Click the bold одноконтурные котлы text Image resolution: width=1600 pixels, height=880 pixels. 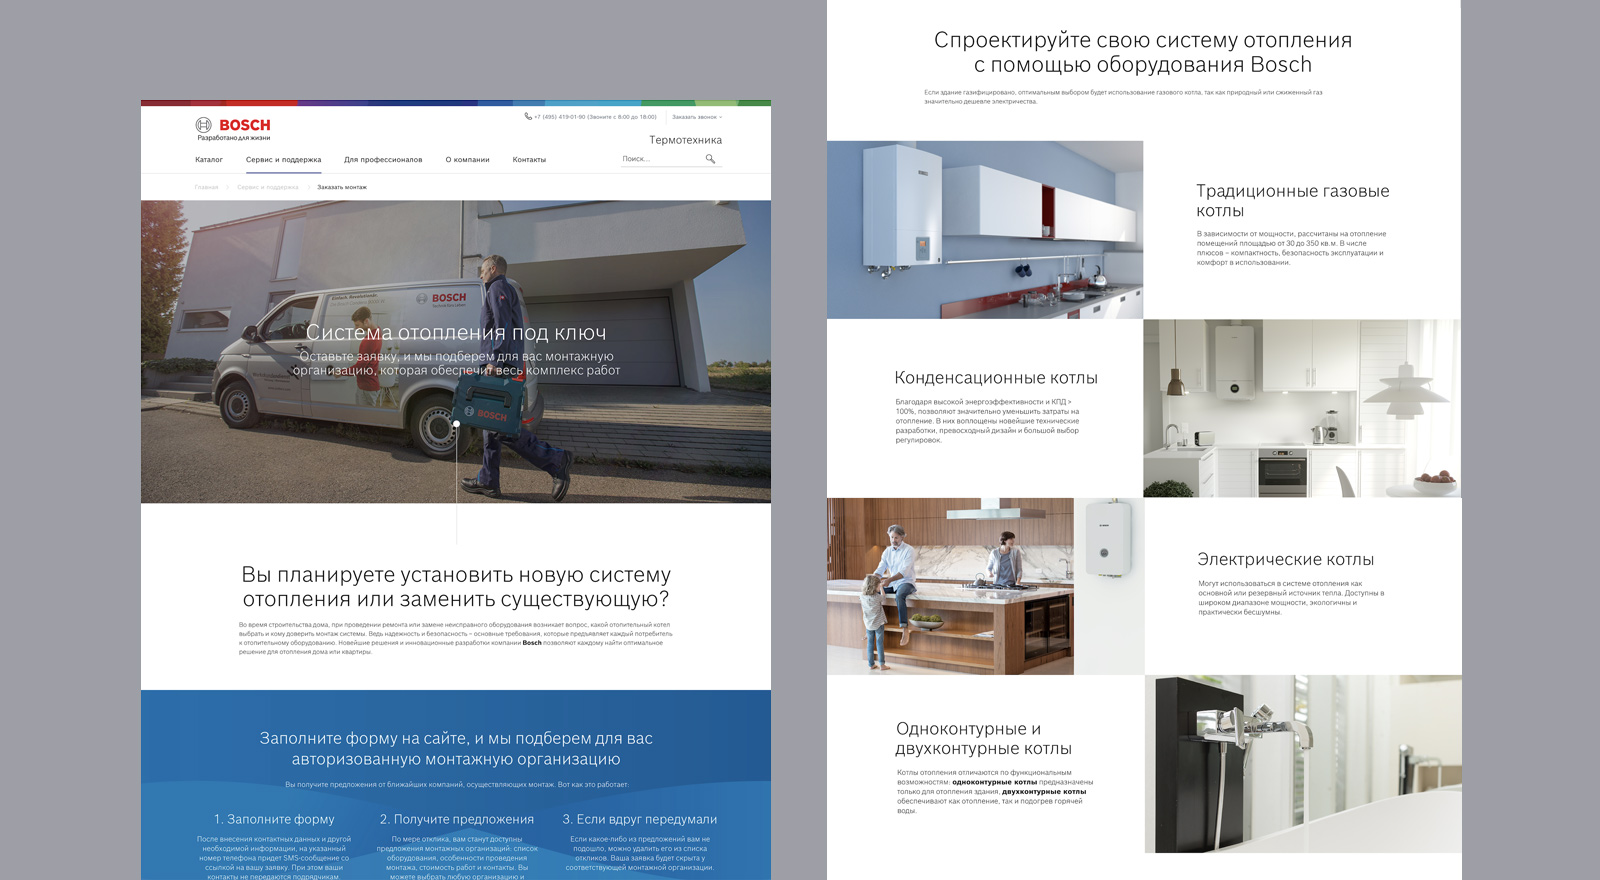click(x=995, y=782)
